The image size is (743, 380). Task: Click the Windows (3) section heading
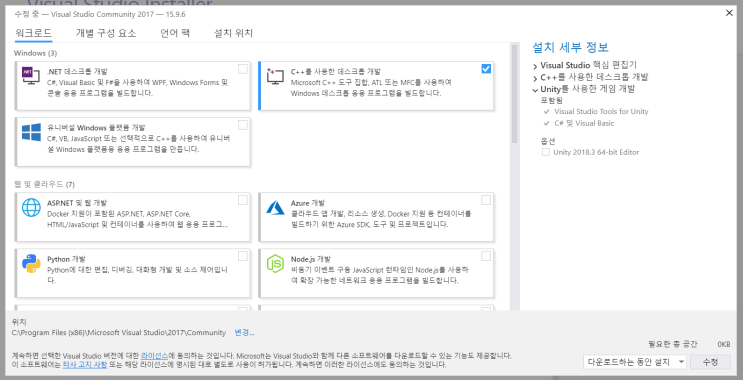[36, 53]
